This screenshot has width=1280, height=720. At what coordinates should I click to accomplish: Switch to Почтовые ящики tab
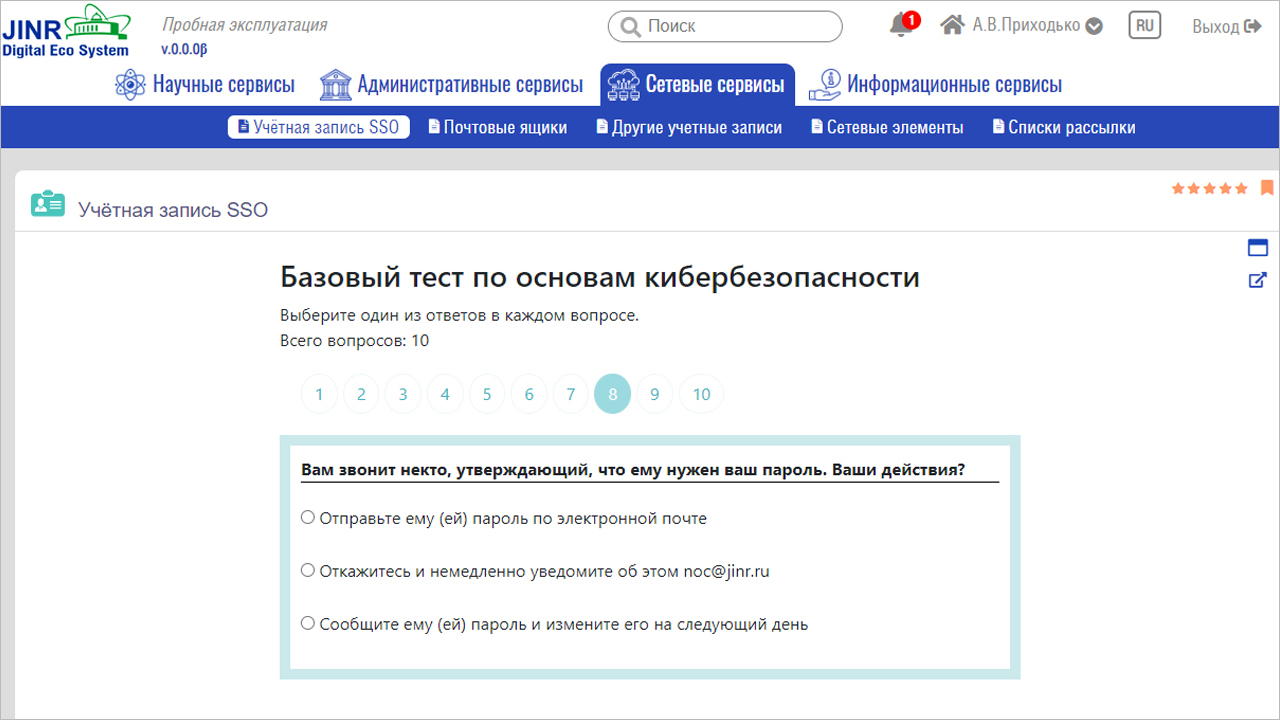(498, 127)
